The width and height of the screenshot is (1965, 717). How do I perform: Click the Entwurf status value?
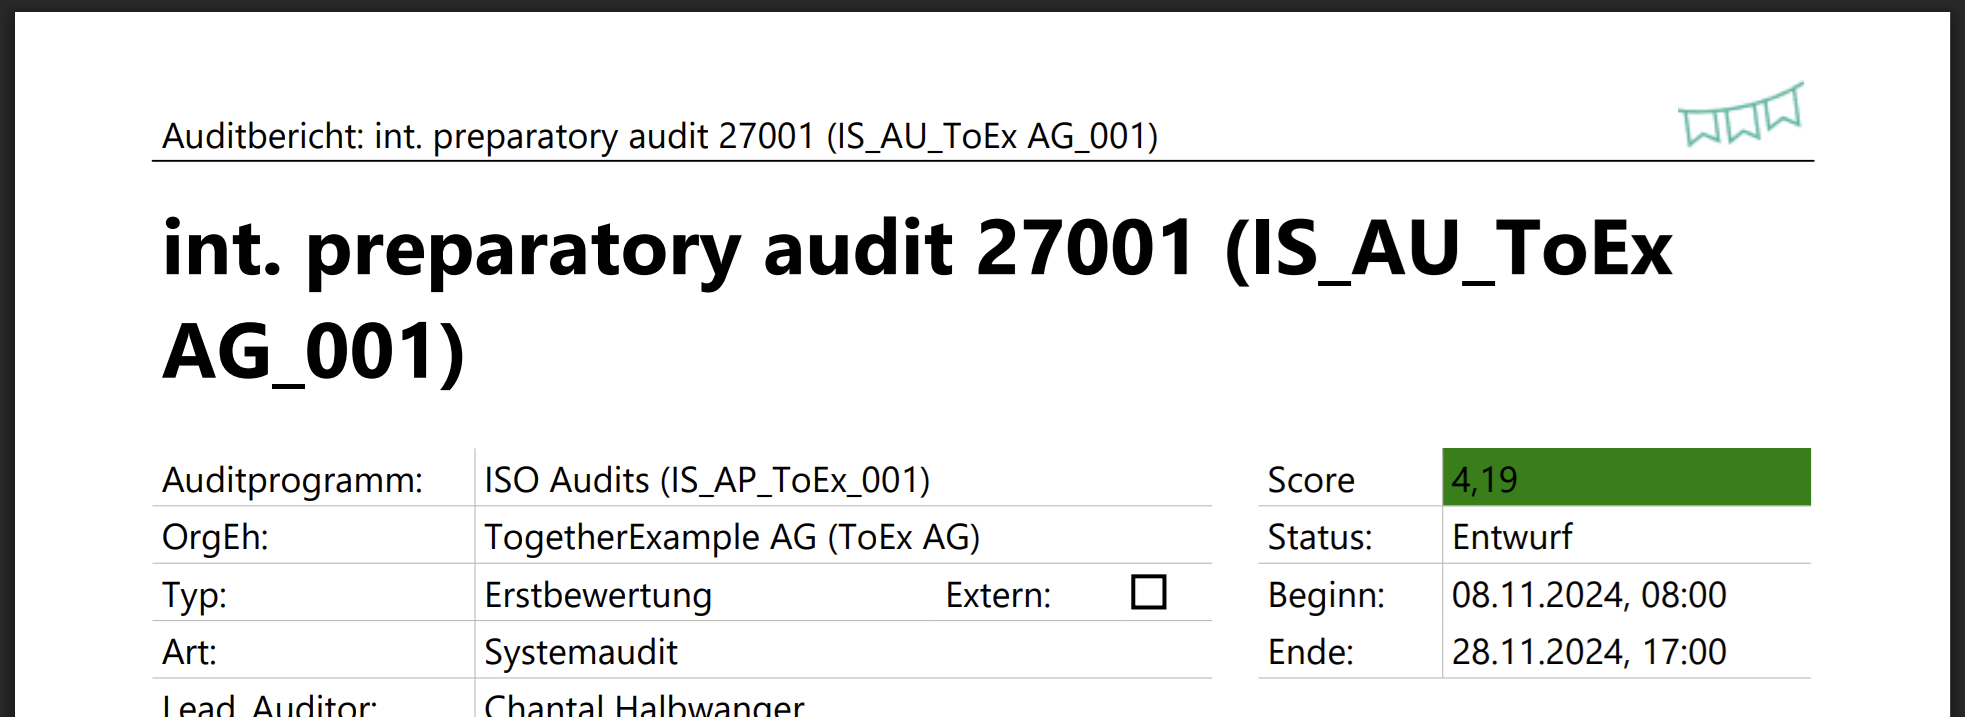point(1511,537)
